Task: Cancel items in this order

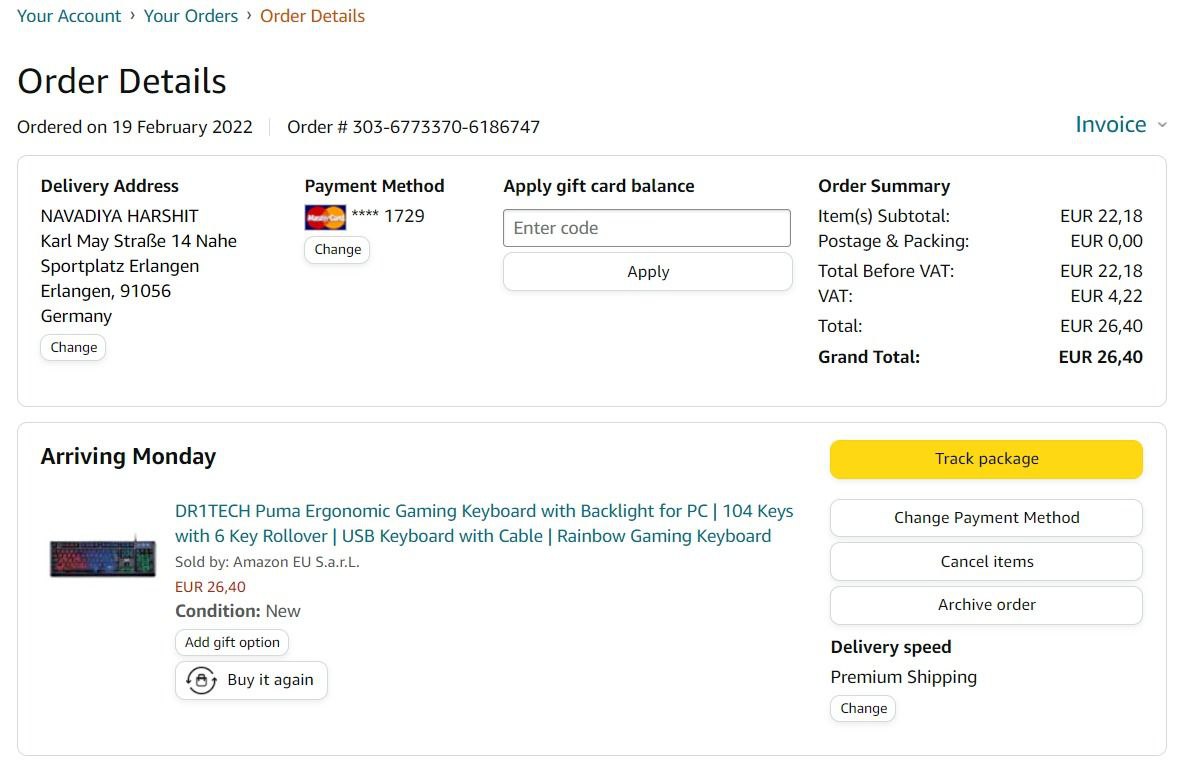Action: tap(986, 562)
